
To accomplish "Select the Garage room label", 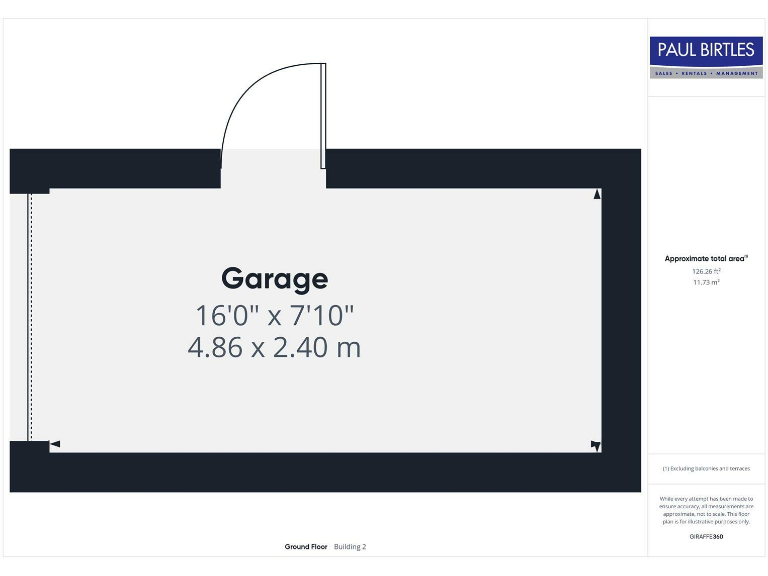I will (x=274, y=278).
